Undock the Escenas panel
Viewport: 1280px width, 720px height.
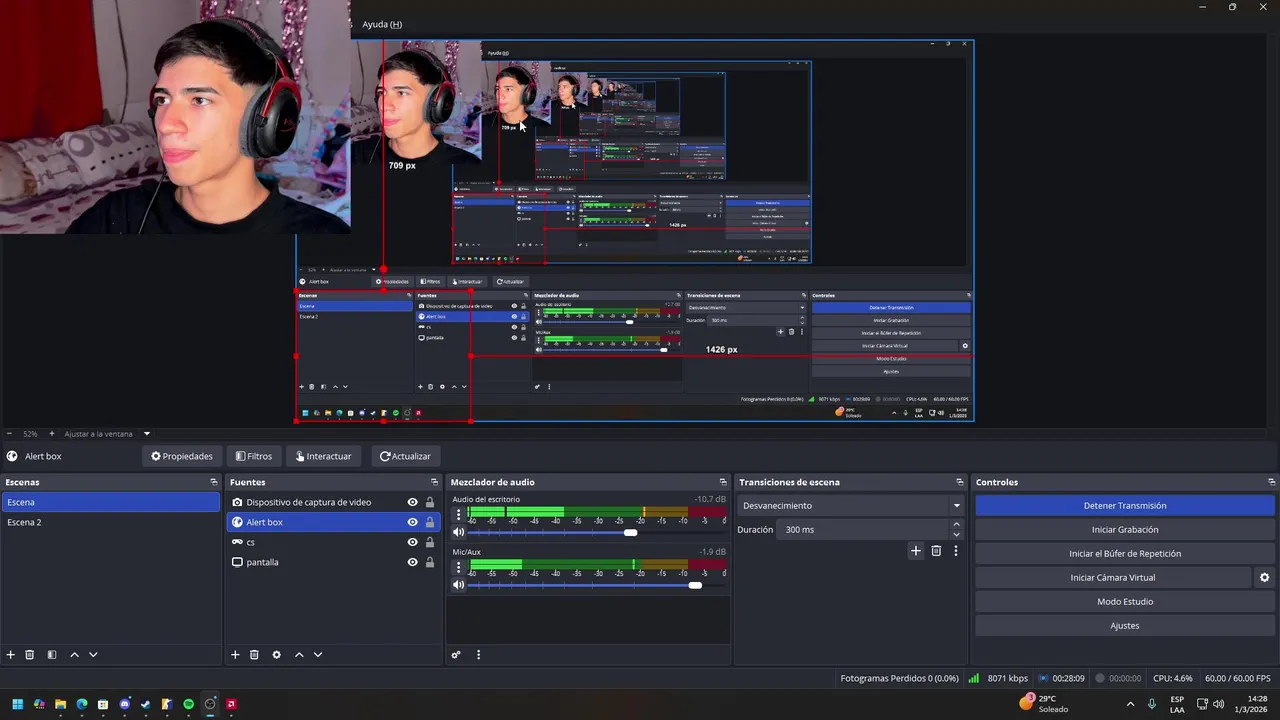(x=213, y=482)
